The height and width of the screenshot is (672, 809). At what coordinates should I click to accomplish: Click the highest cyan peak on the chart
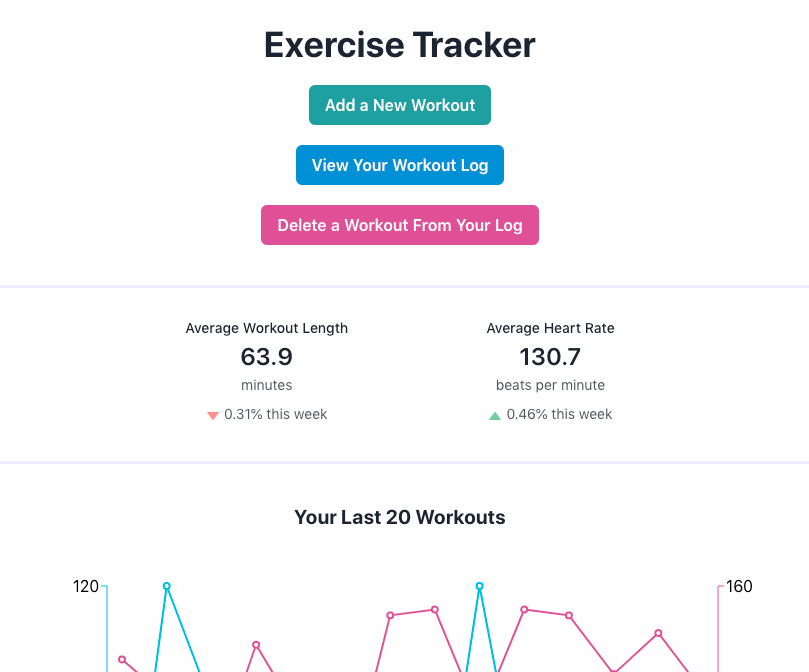tap(168, 585)
